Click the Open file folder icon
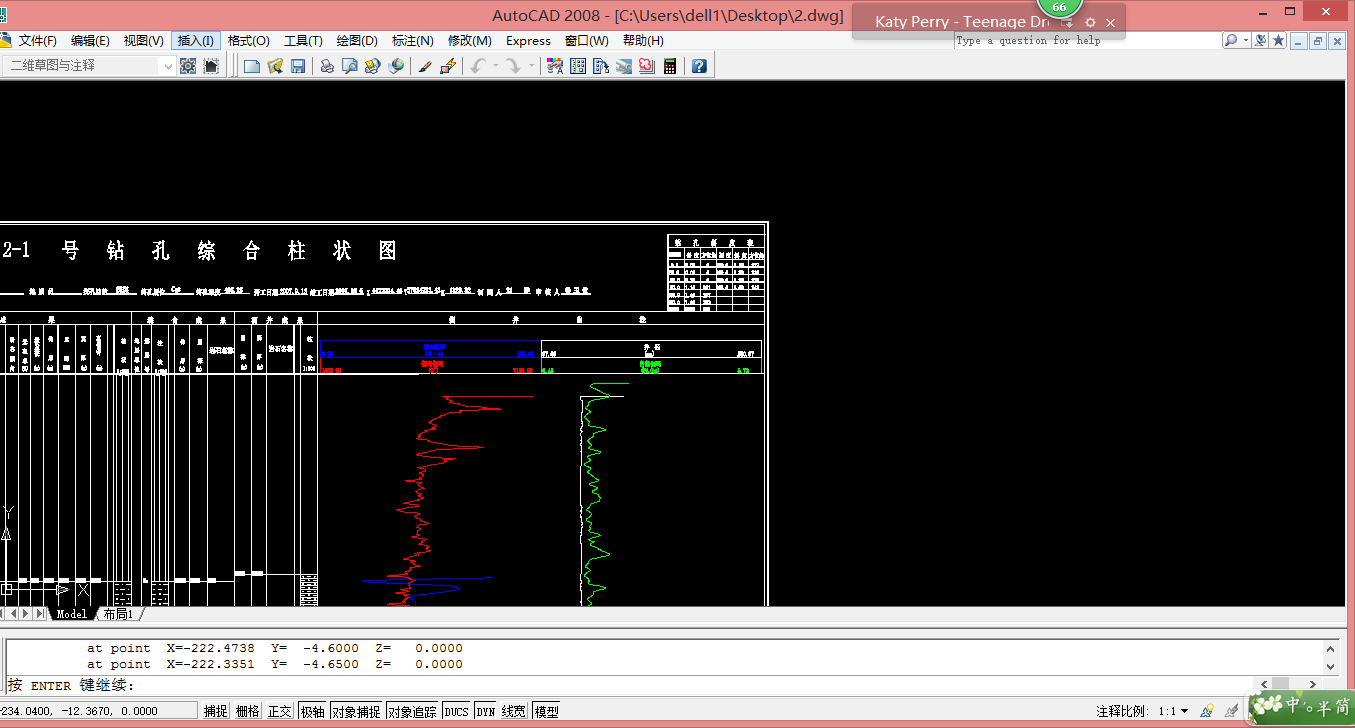 coord(274,66)
